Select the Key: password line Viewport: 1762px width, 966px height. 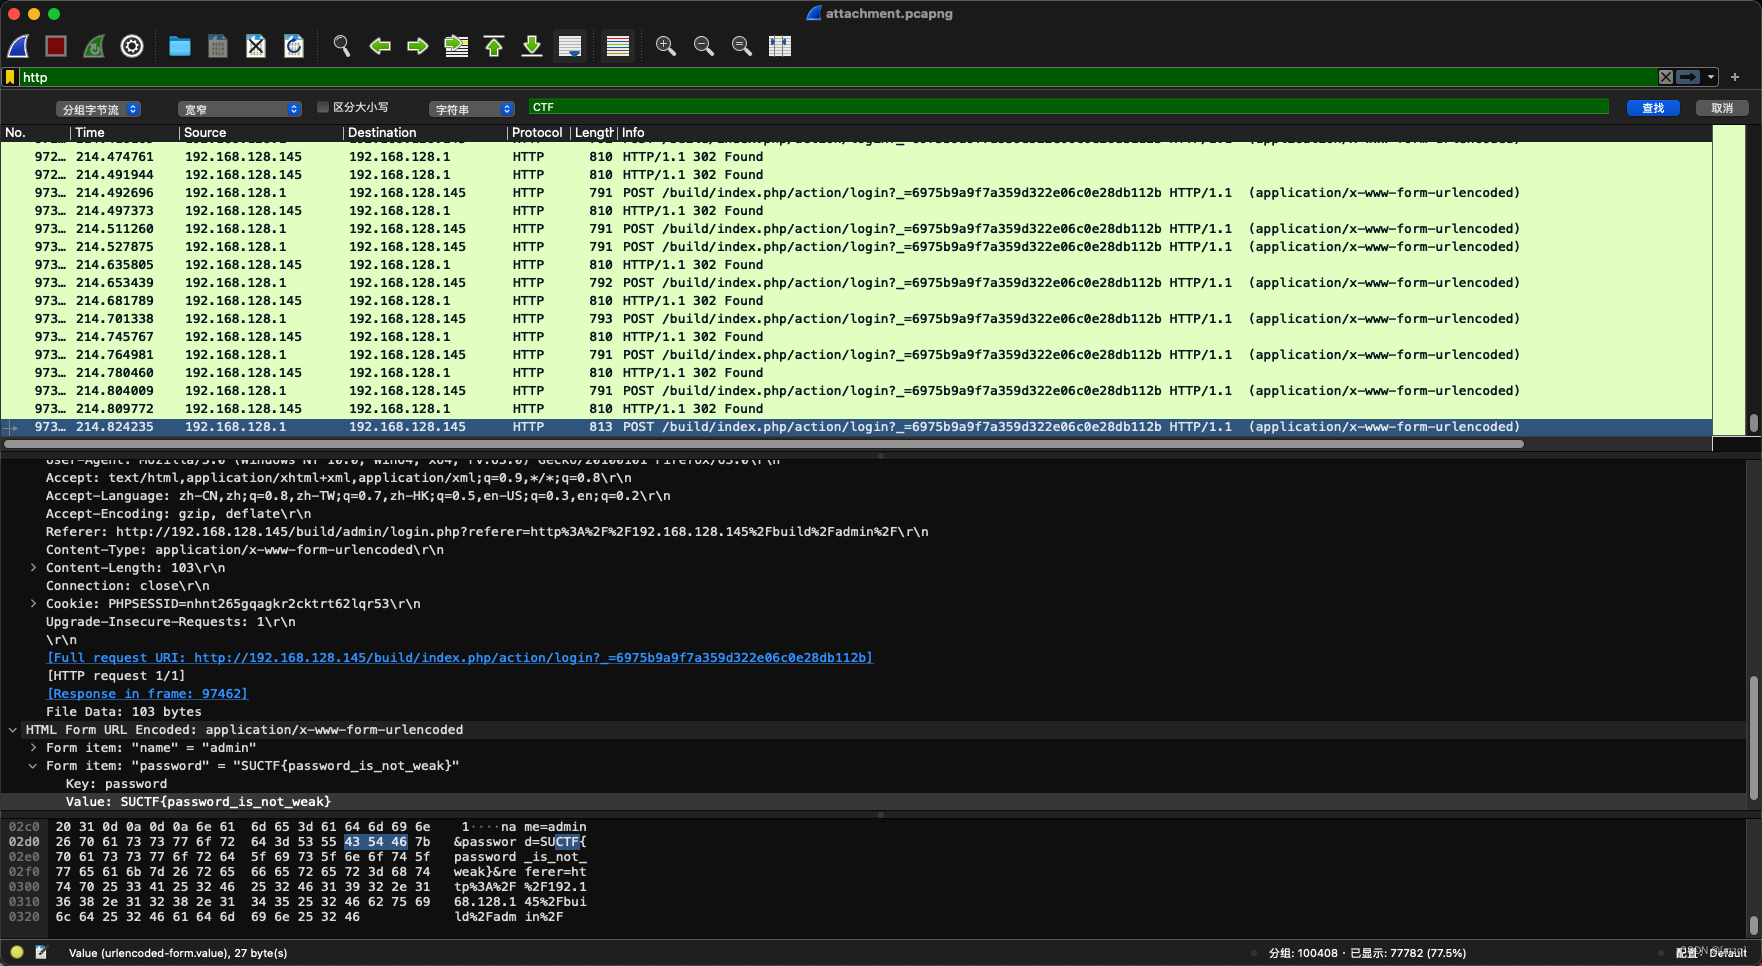point(116,784)
